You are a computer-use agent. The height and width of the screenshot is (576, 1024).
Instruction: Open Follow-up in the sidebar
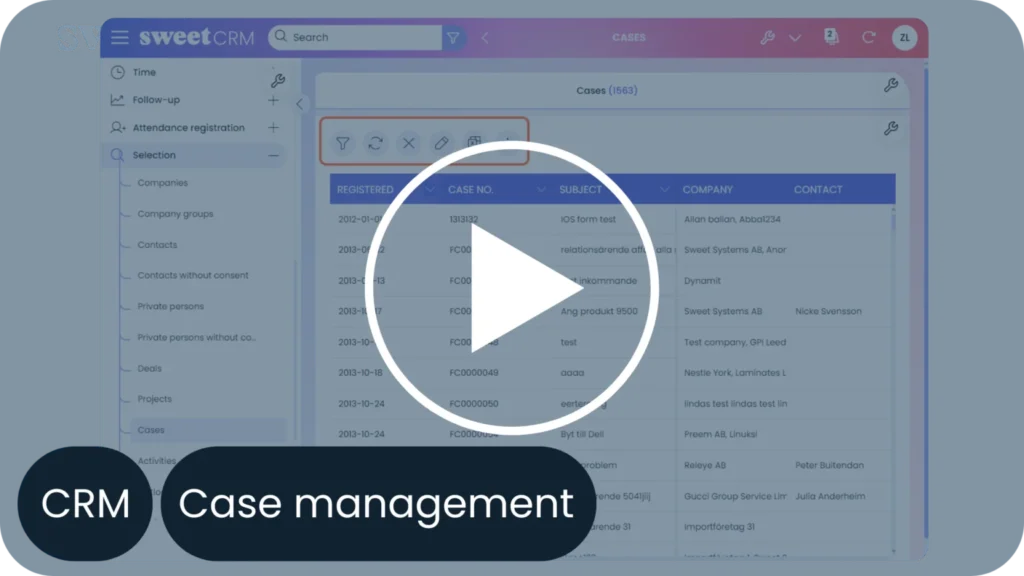tap(156, 100)
